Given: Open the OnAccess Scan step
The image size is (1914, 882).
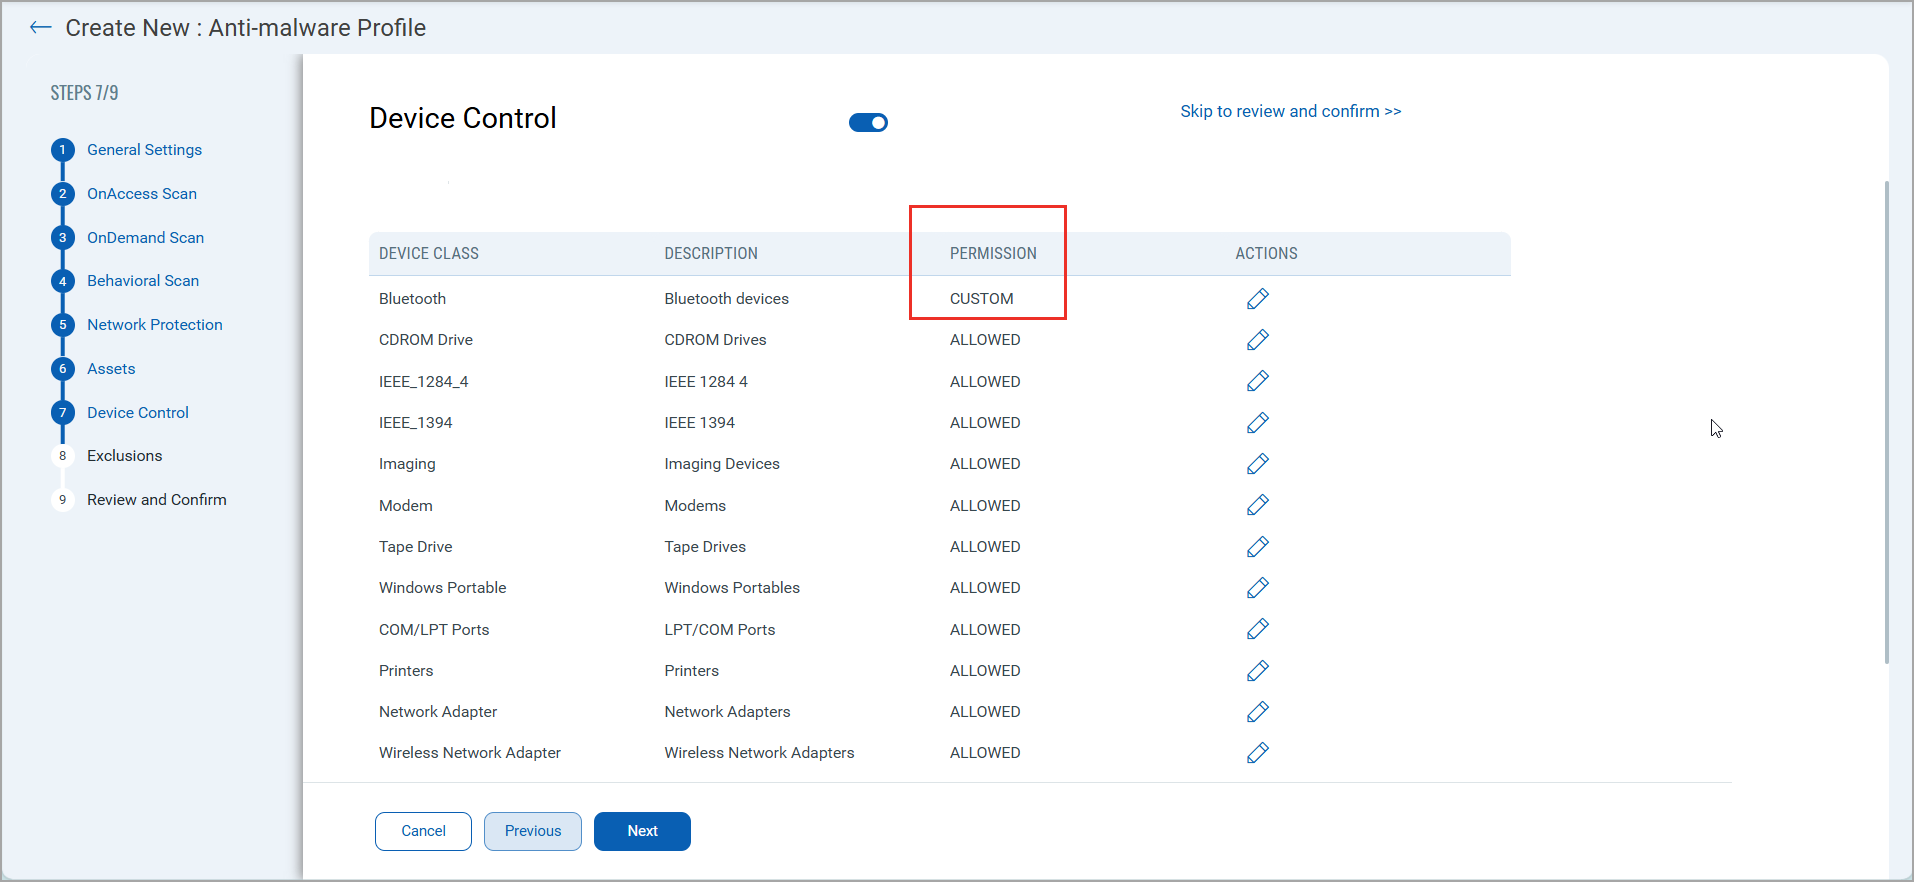Looking at the screenshot, I should point(141,194).
